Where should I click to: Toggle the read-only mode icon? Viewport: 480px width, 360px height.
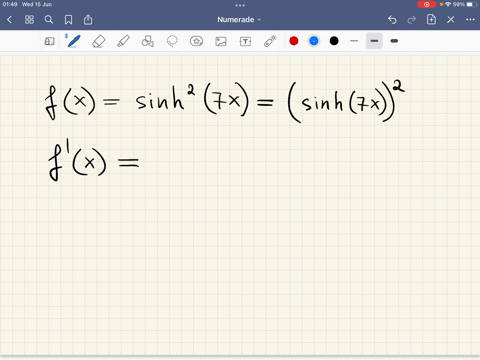[x=49, y=41]
